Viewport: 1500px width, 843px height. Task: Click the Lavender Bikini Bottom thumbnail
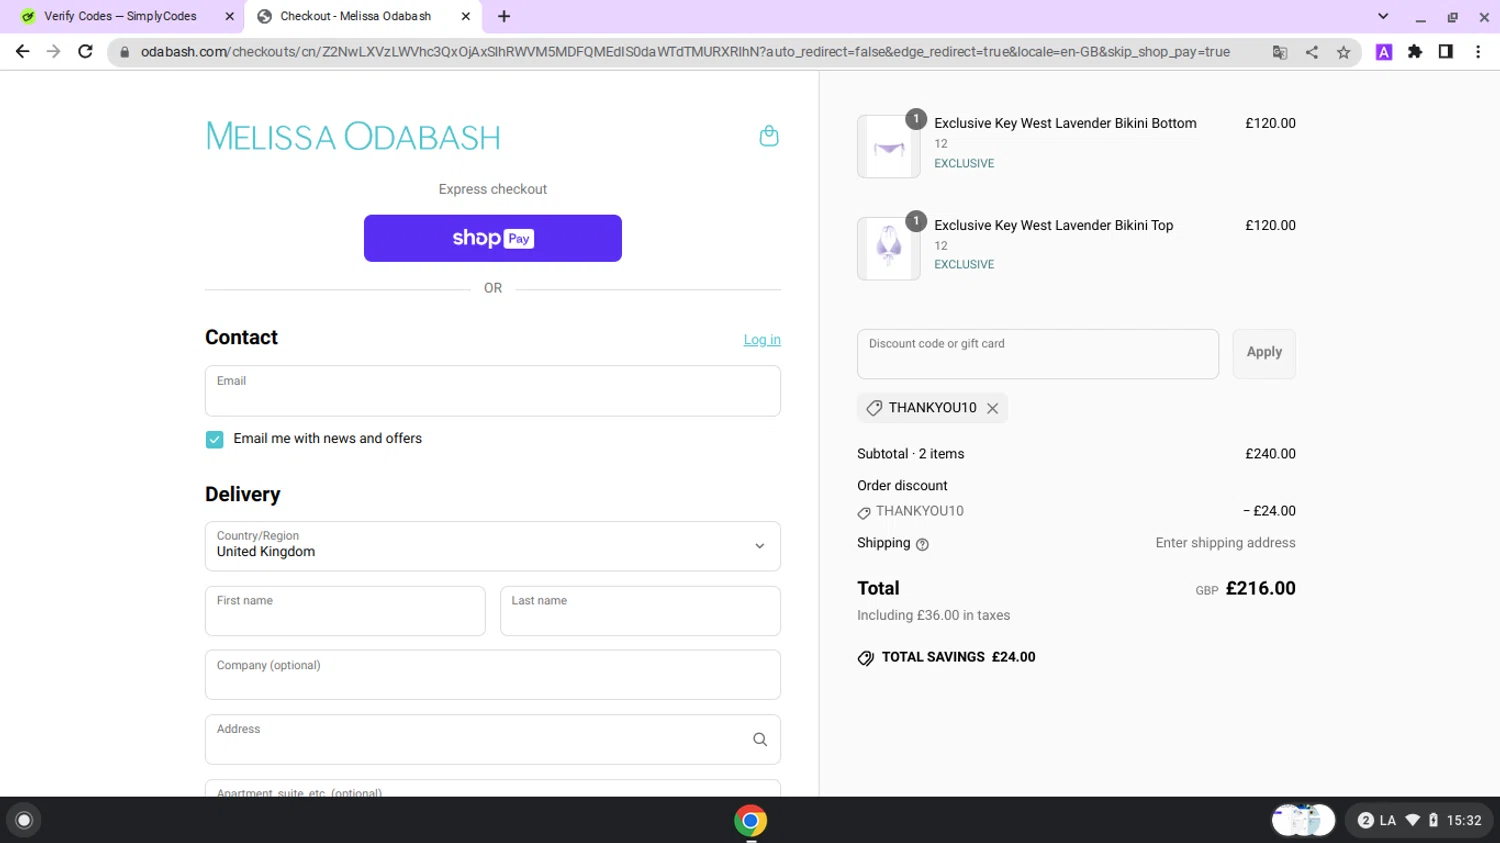click(888, 146)
